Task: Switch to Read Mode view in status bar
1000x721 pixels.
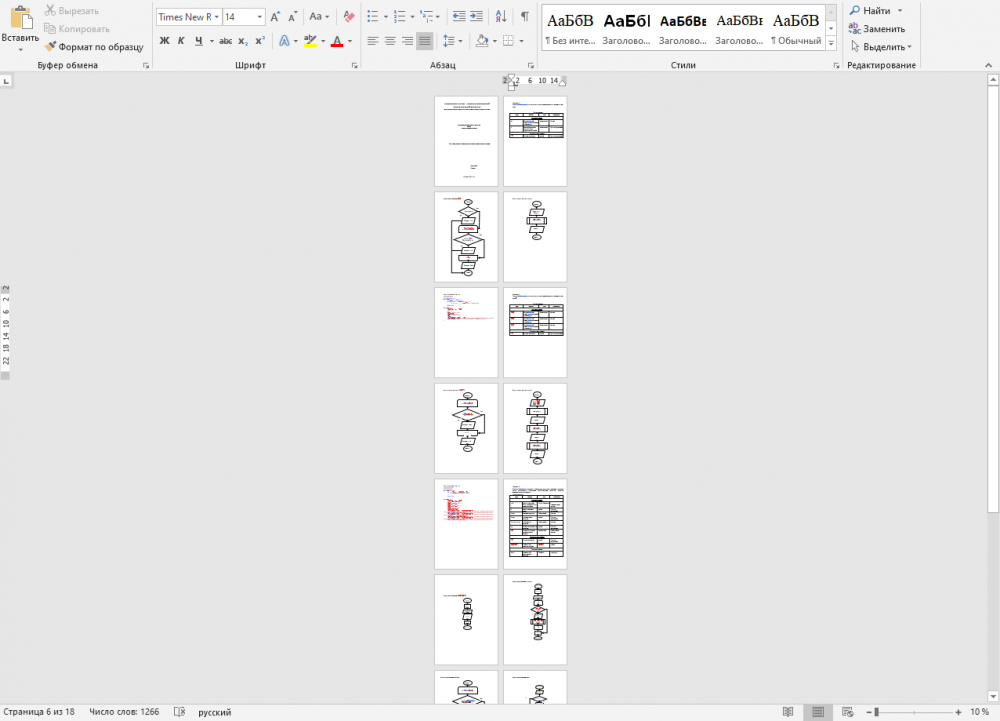Action: pos(788,712)
